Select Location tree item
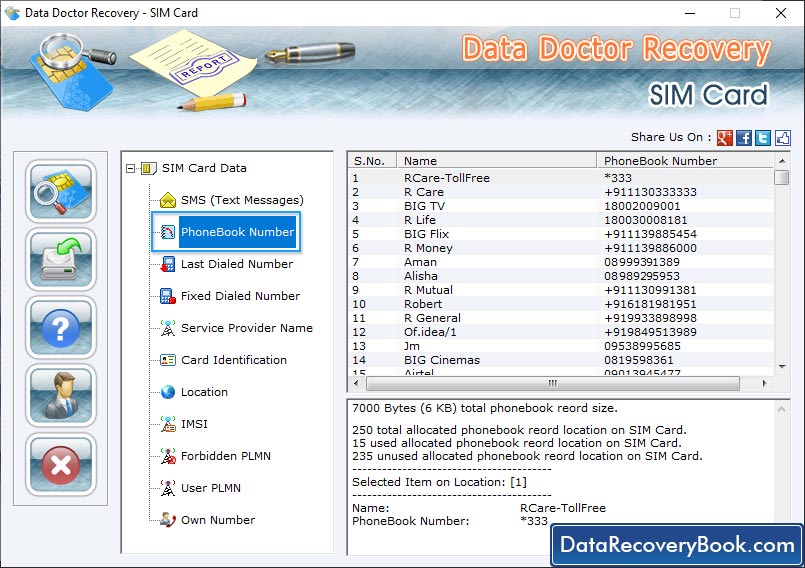 (204, 392)
